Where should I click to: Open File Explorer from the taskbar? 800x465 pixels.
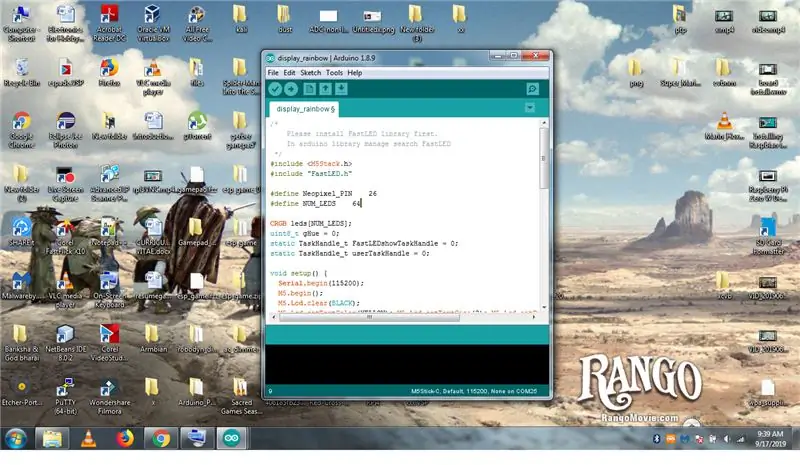coord(52,438)
